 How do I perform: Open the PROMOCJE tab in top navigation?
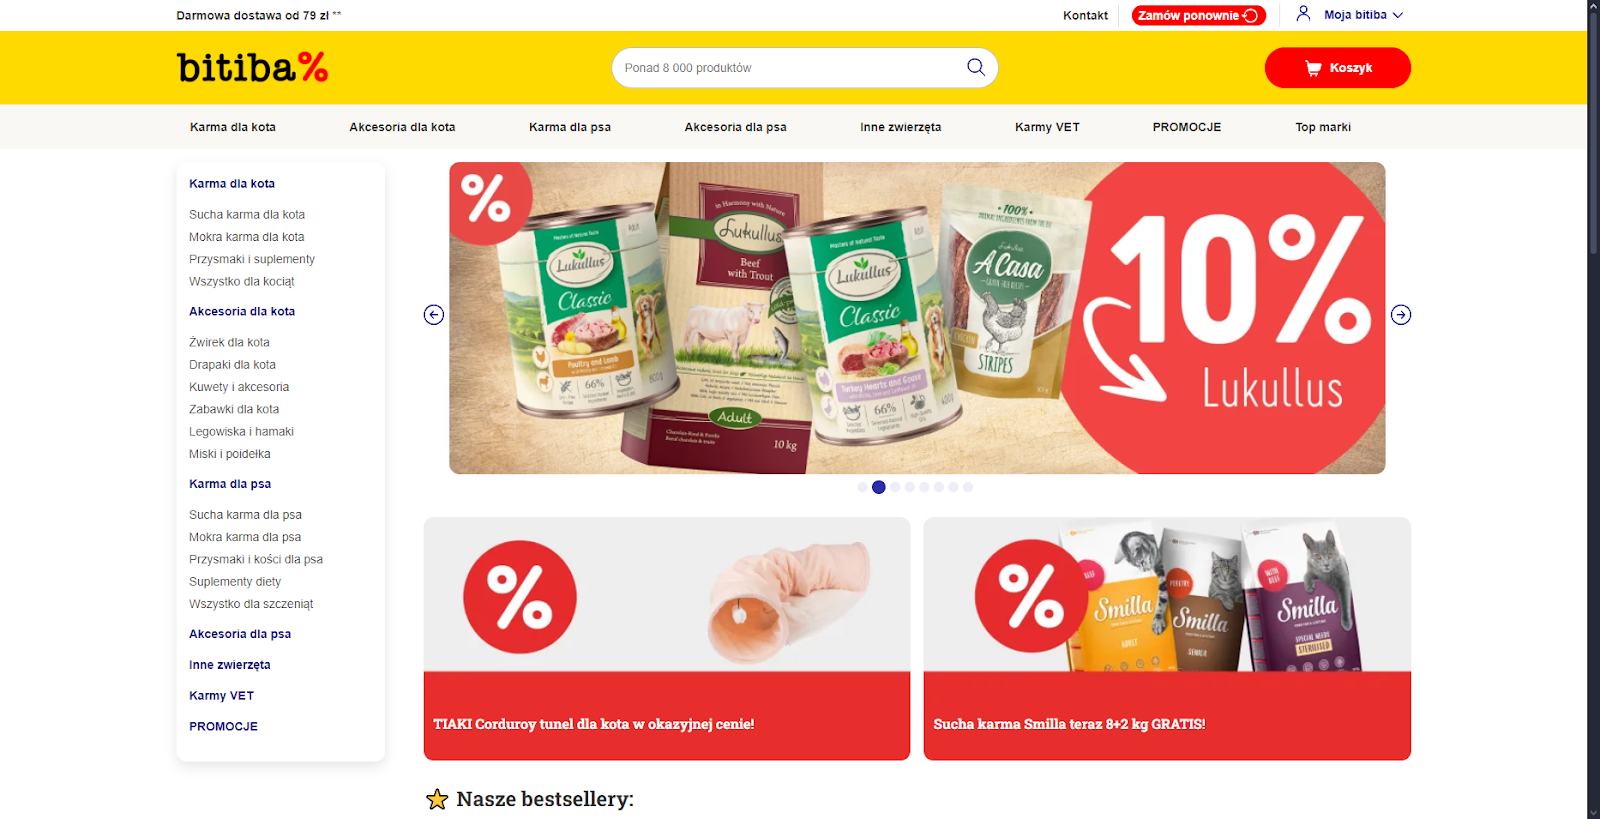pos(1187,127)
